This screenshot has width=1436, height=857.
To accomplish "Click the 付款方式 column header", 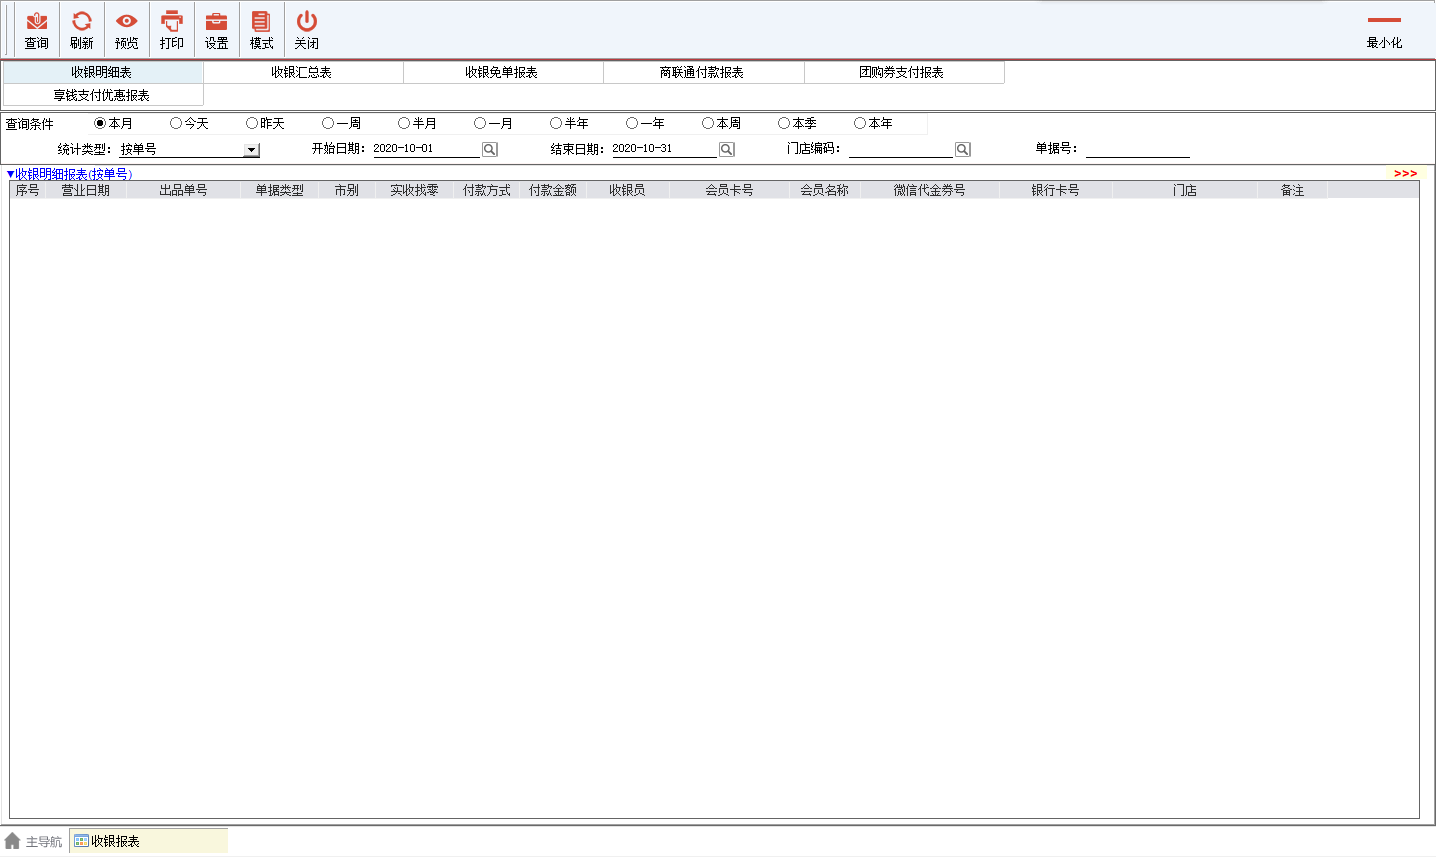I will [x=487, y=190].
